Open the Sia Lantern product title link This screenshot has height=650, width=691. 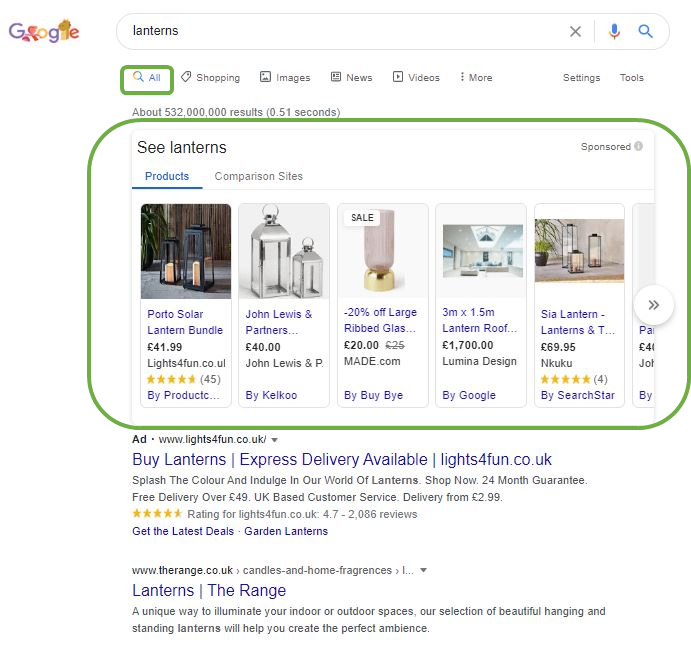click(x=578, y=322)
